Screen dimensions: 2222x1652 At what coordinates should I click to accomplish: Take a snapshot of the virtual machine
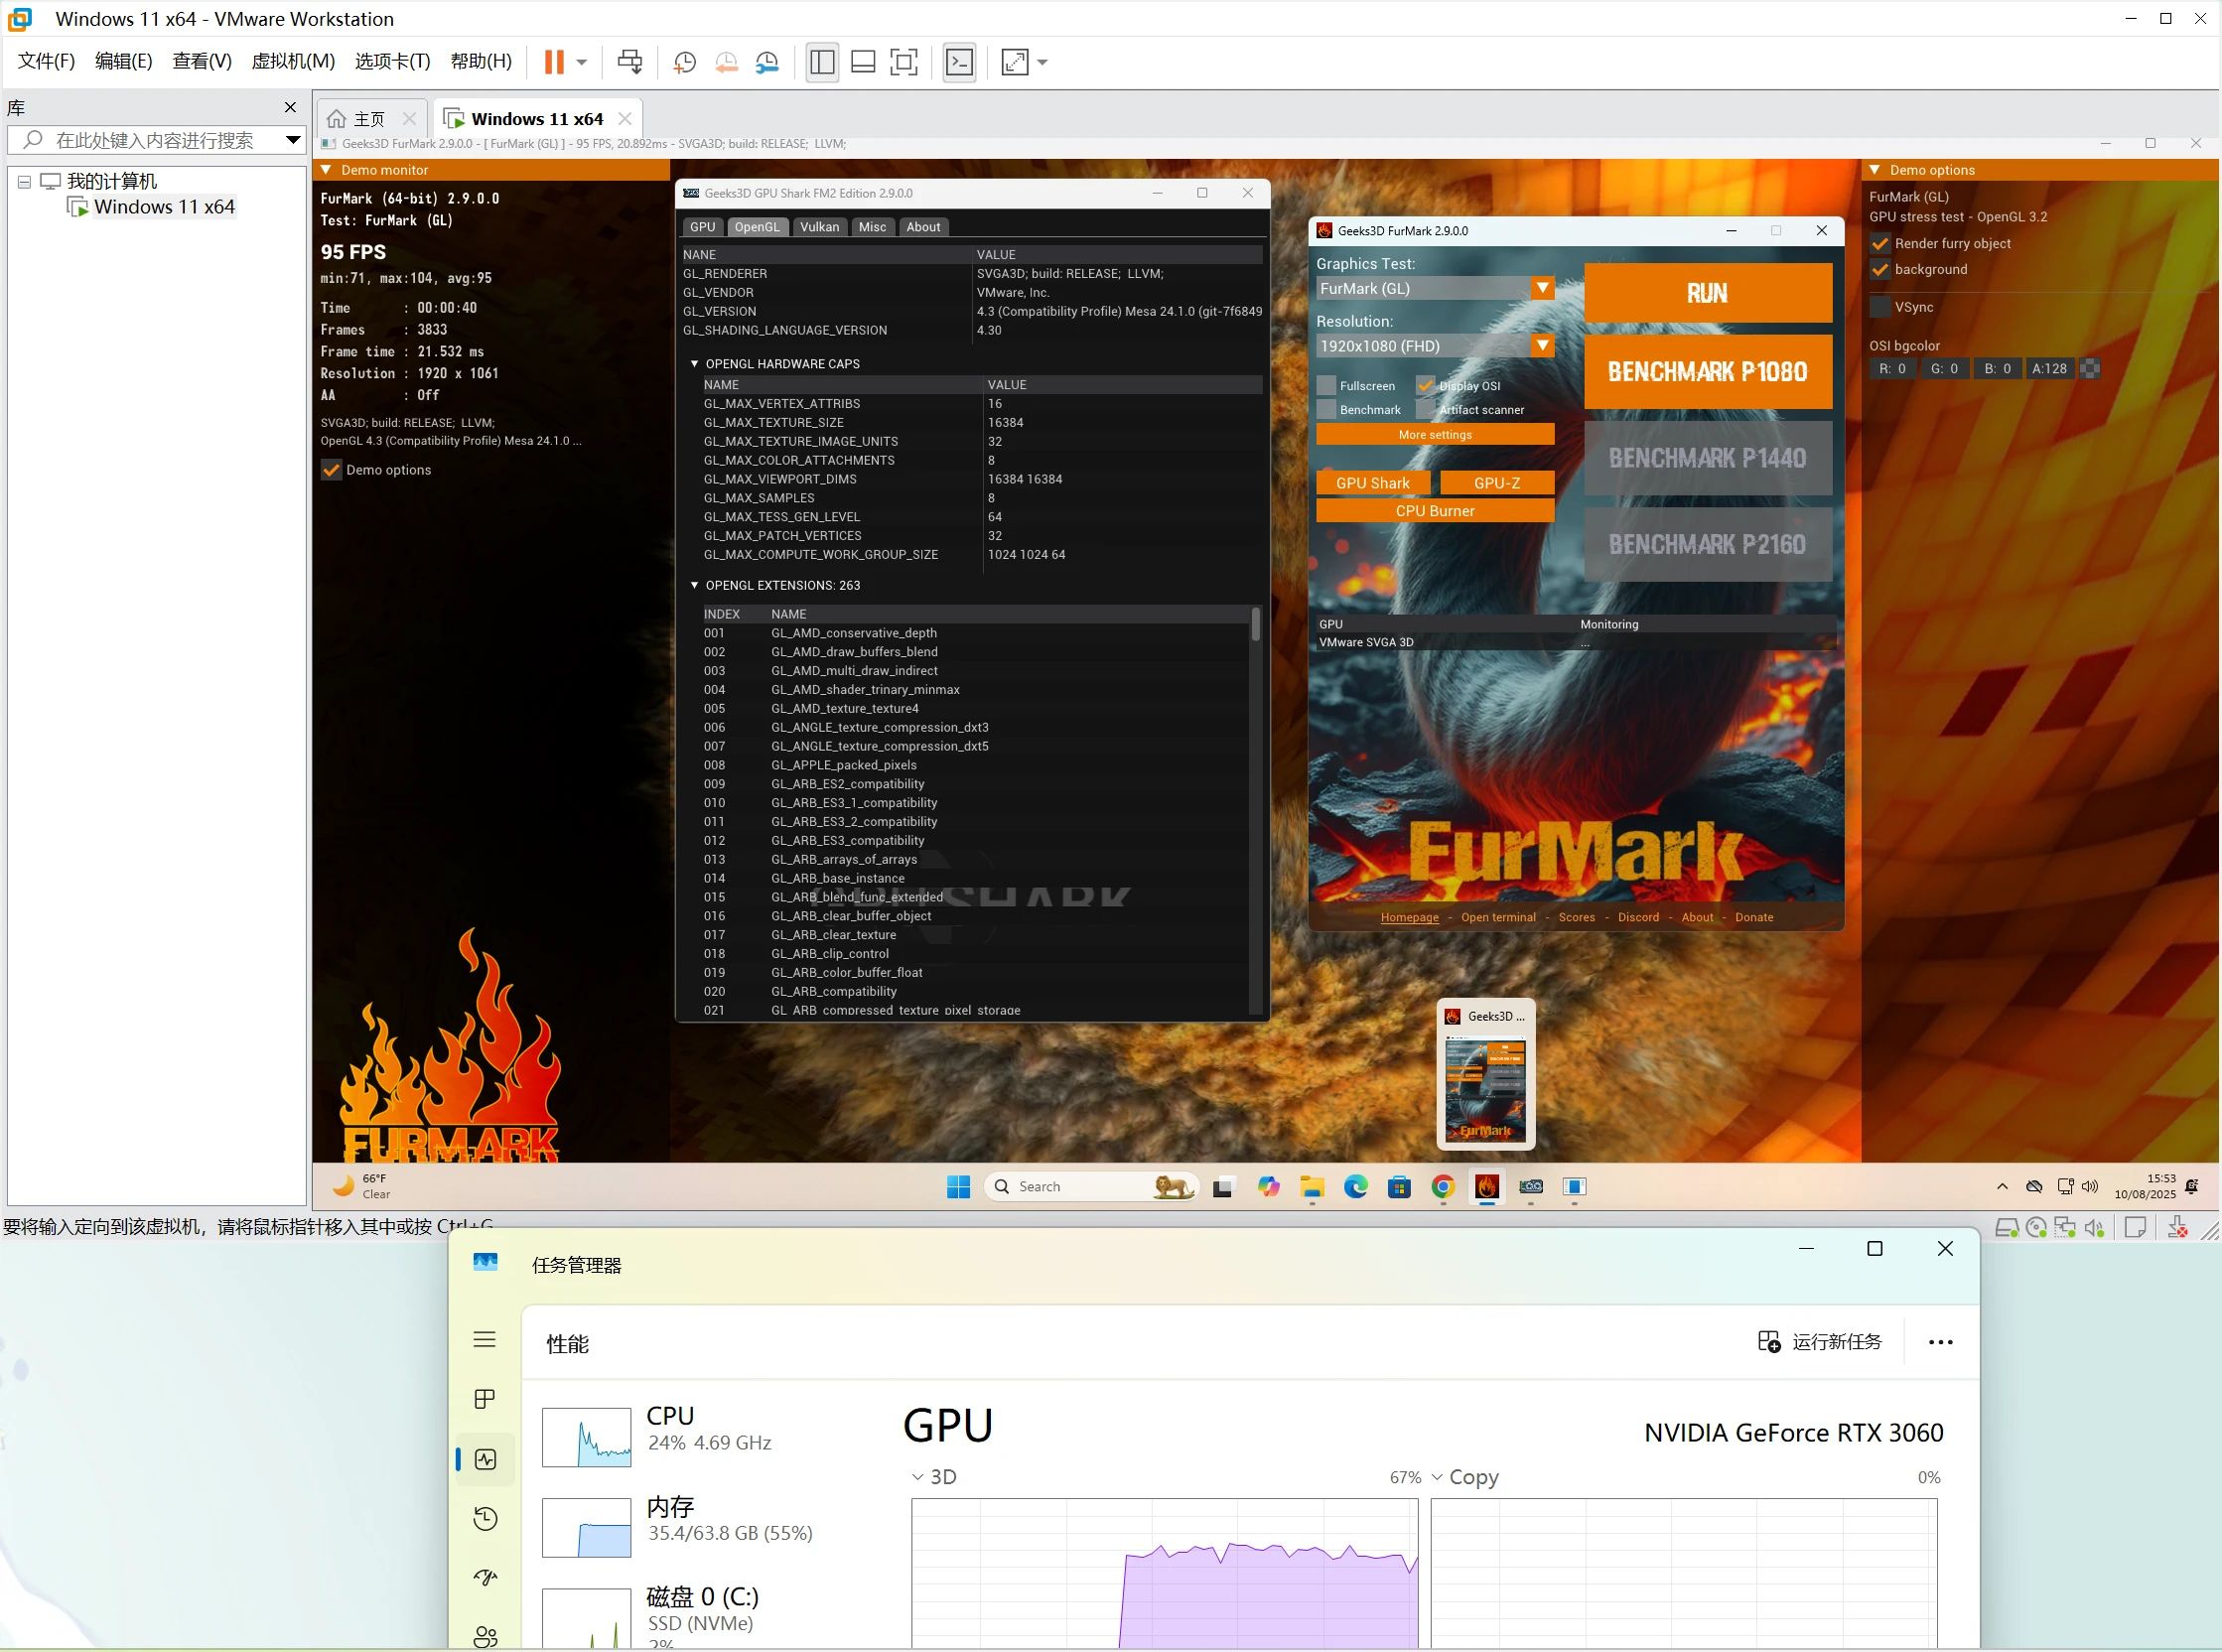tap(685, 62)
